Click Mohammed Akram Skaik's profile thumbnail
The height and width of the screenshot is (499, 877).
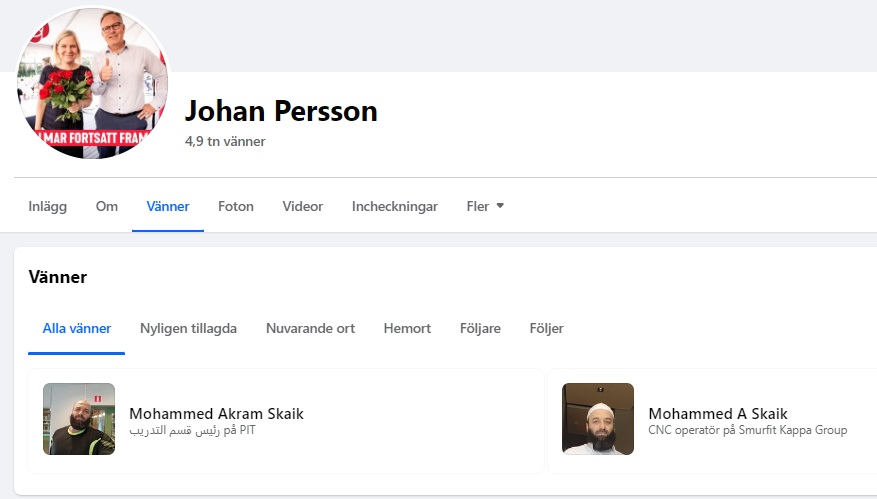click(x=79, y=419)
